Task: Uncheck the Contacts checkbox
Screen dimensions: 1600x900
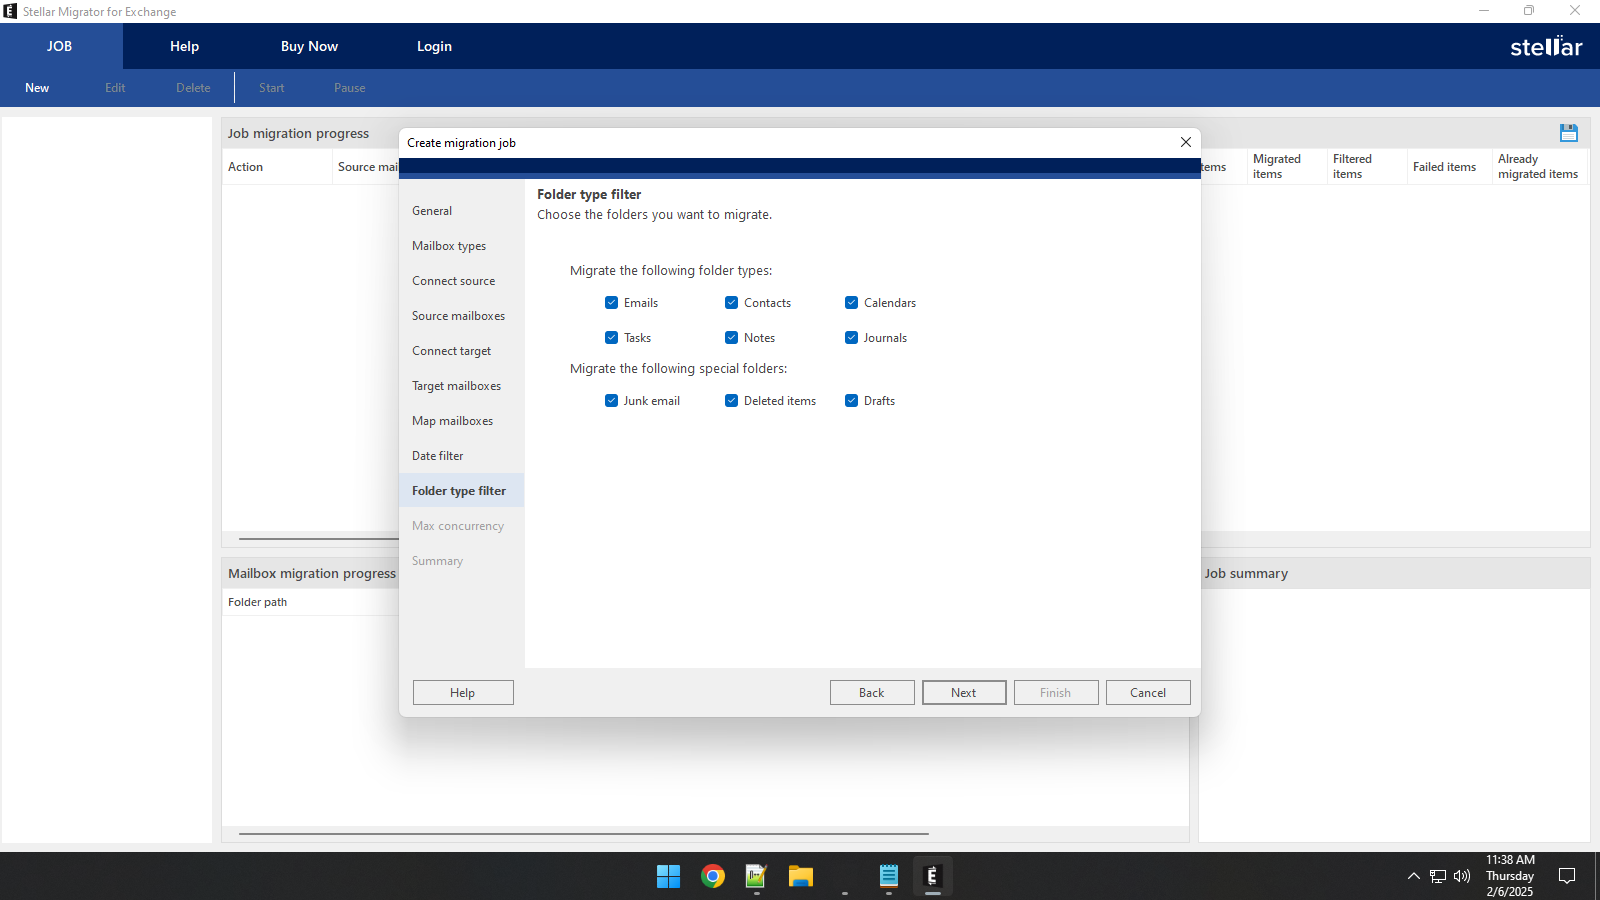Action: (731, 303)
